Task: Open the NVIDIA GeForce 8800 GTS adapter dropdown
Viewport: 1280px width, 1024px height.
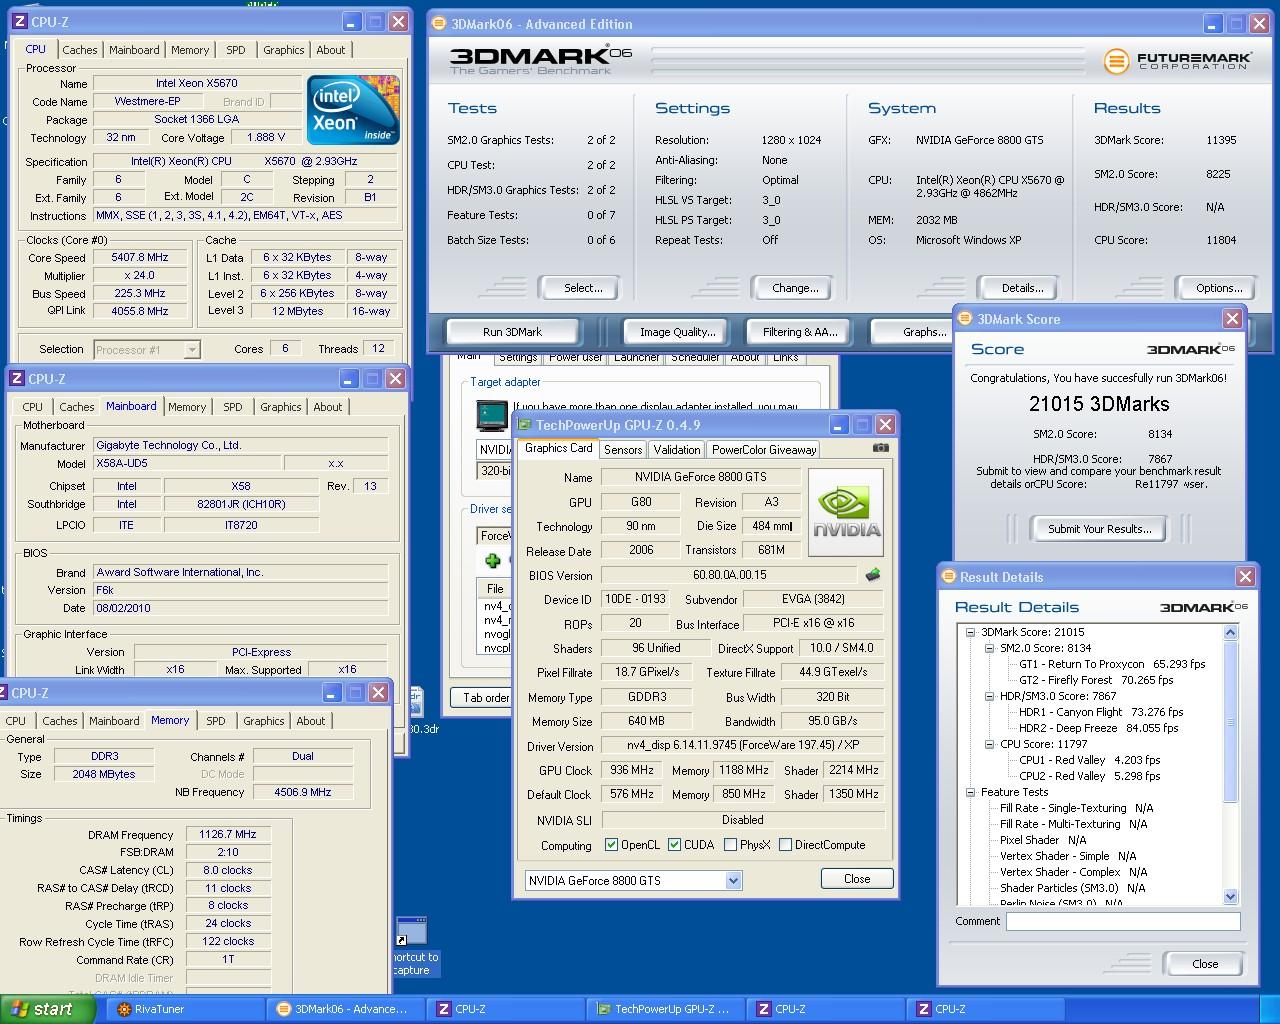Action: pyautogui.click(x=733, y=881)
